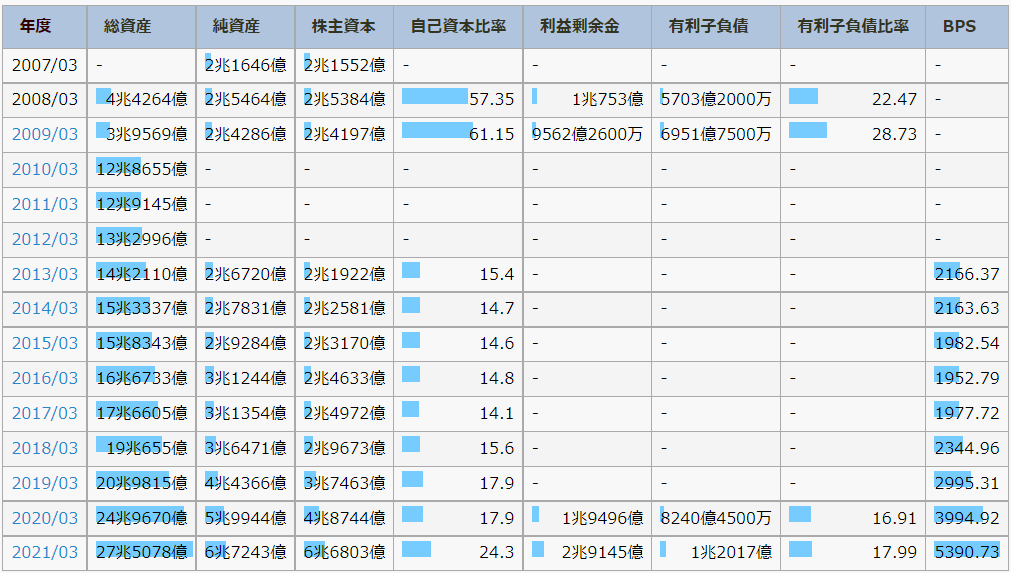Screen dimensions: 1011x573
Task: Open the 2014/03 fiscal year link
Action: click(x=44, y=308)
